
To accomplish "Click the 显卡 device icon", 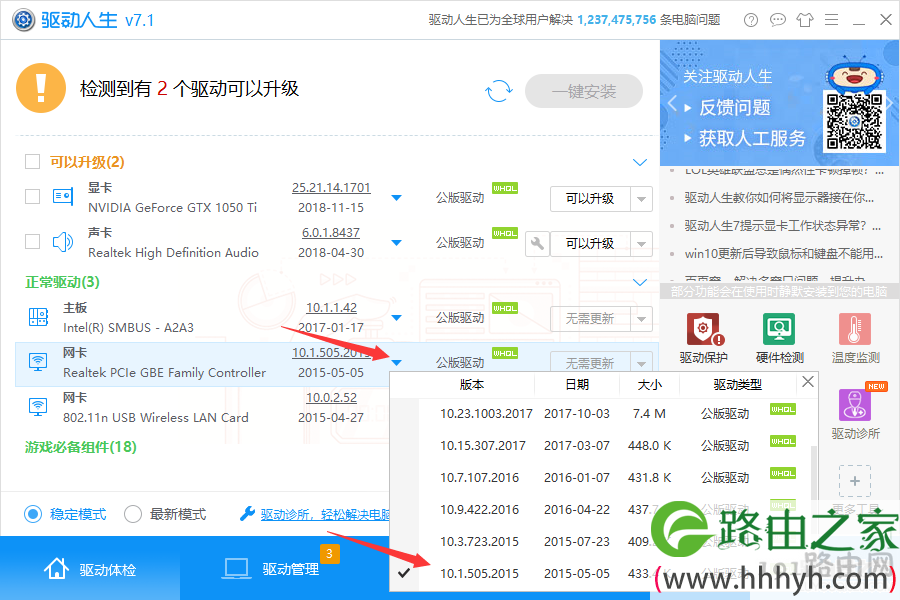I will [63, 197].
